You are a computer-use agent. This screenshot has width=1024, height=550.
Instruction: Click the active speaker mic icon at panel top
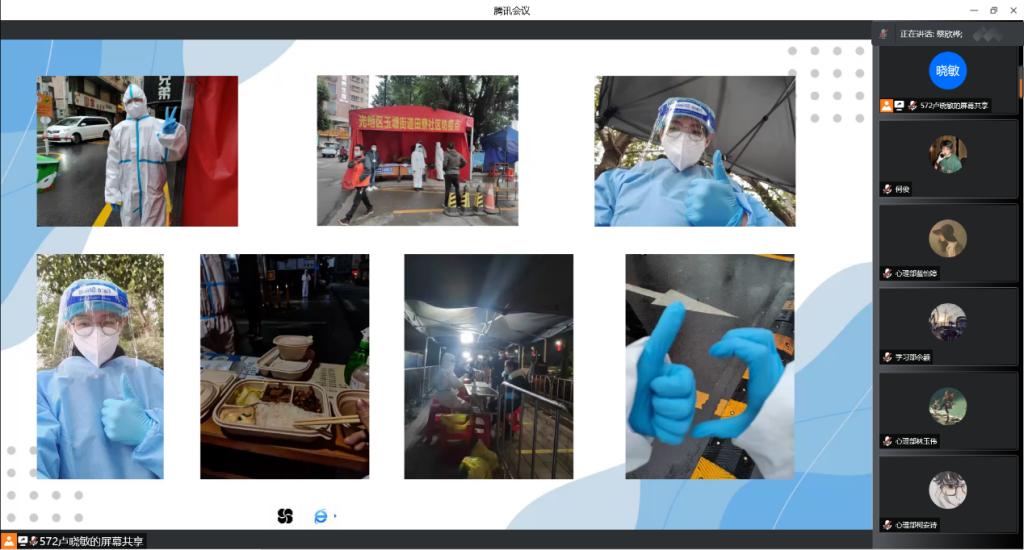(884, 33)
